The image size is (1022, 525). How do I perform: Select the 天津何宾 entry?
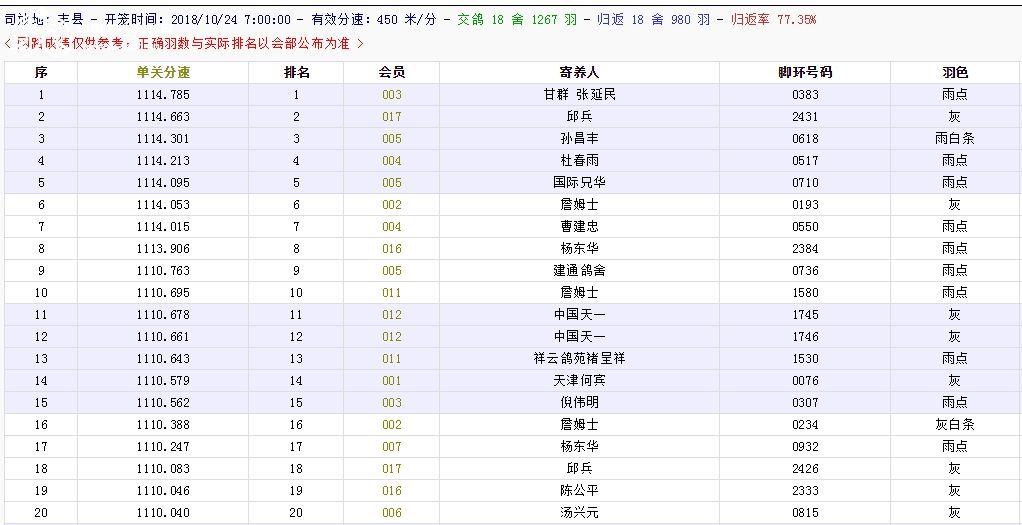(x=578, y=381)
